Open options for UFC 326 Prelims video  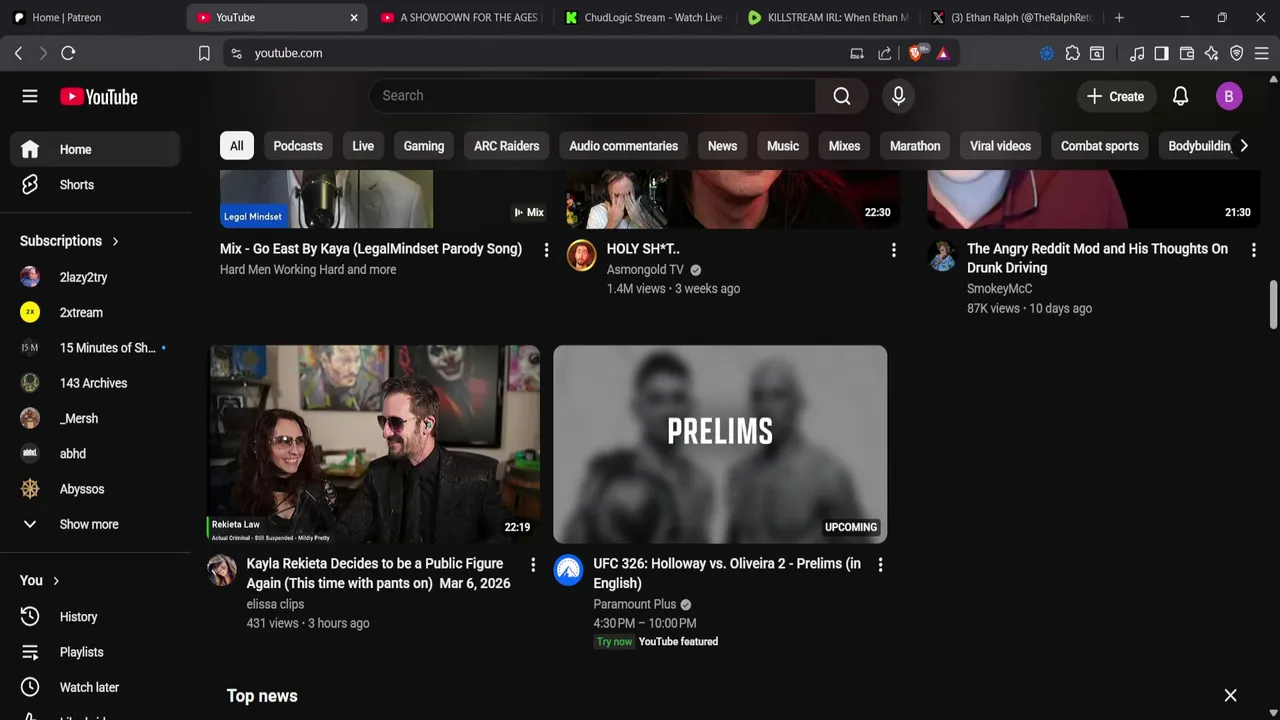pyautogui.click(x=880, y=565)
